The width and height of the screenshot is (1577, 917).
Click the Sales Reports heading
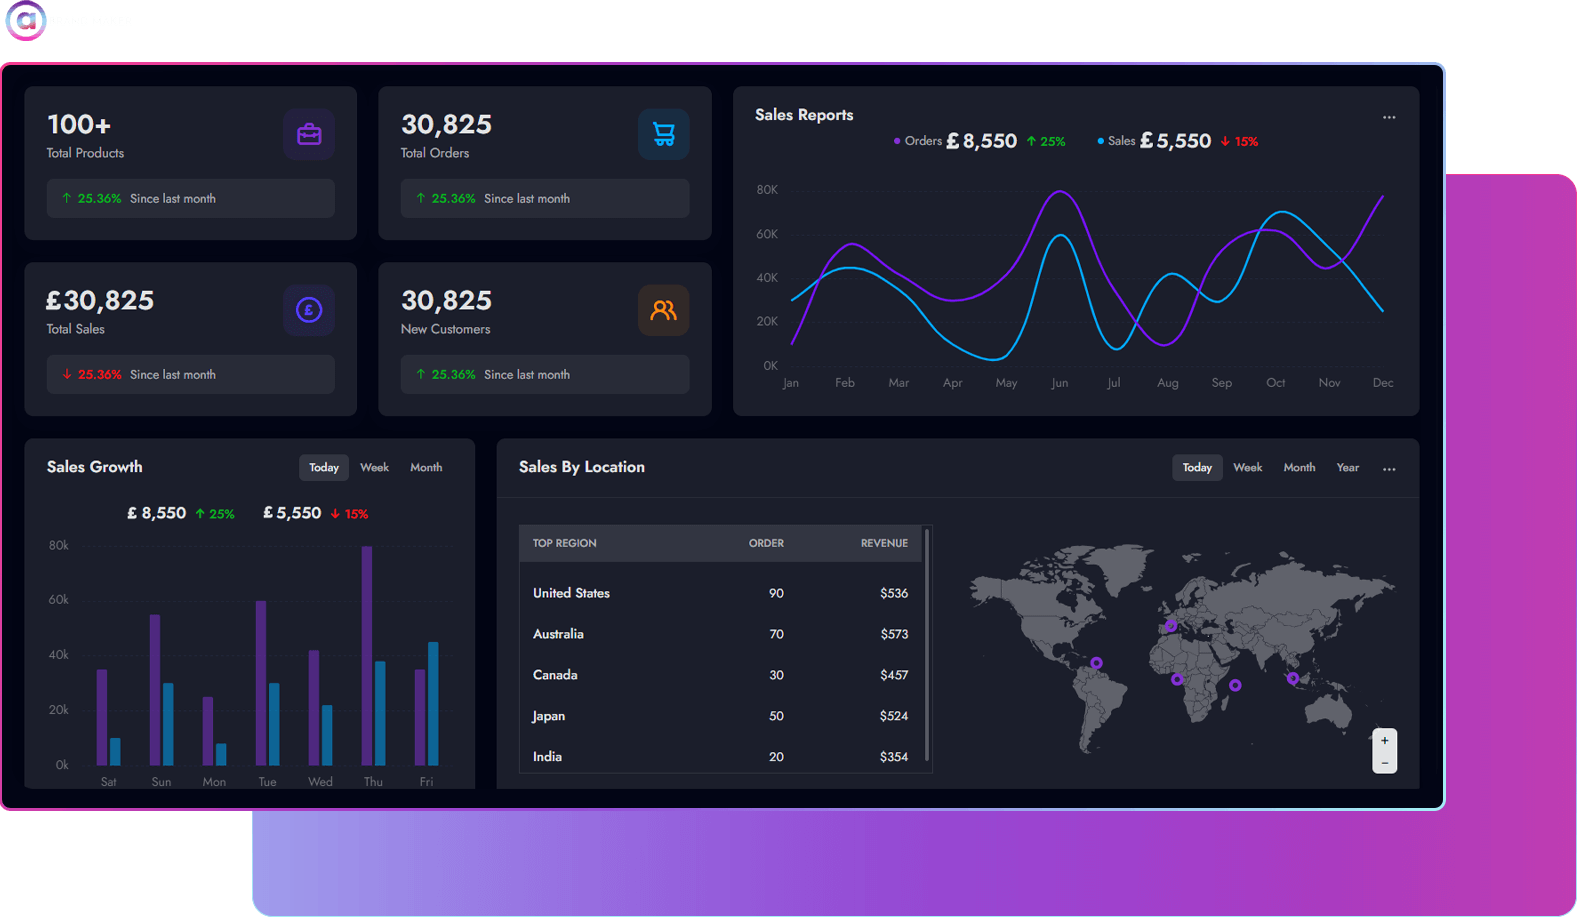pyautogui.click(x=804, y=115)
